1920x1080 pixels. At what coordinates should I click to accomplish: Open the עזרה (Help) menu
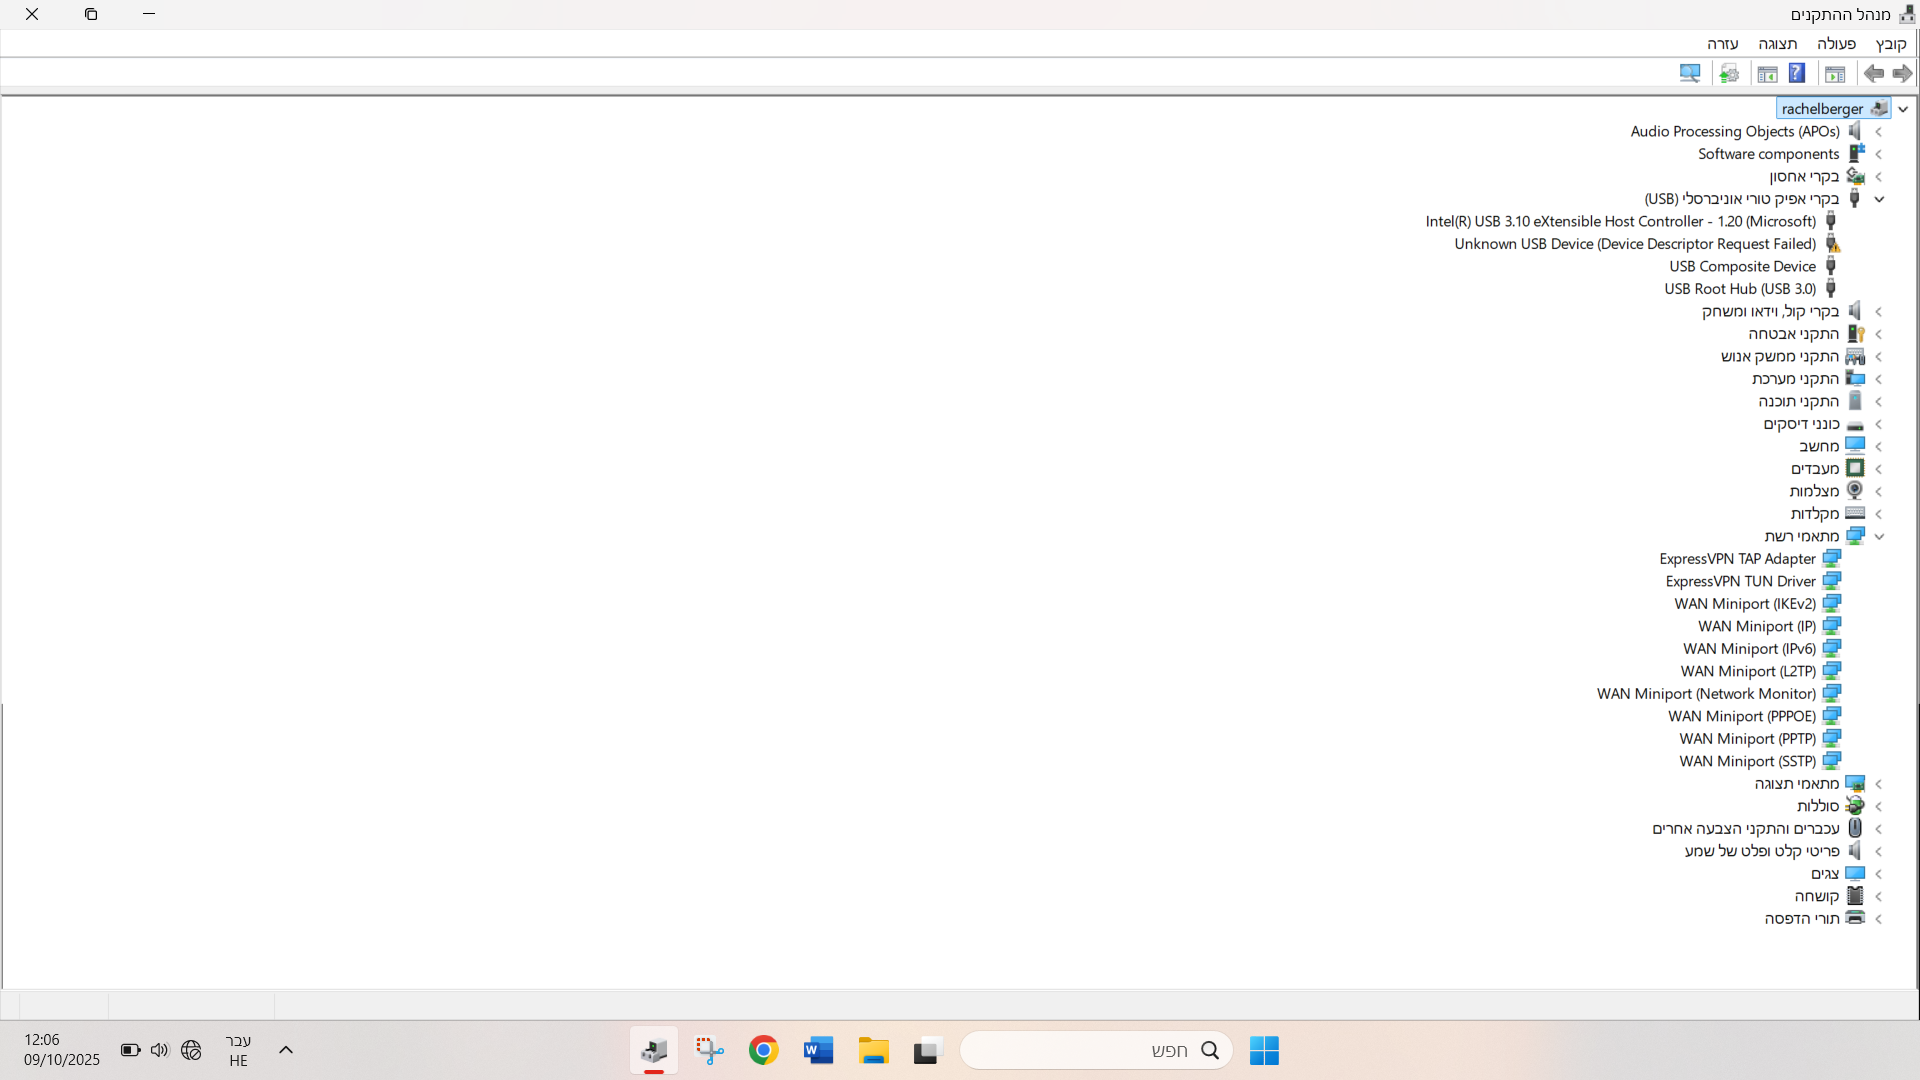(x=1722, y=44)
